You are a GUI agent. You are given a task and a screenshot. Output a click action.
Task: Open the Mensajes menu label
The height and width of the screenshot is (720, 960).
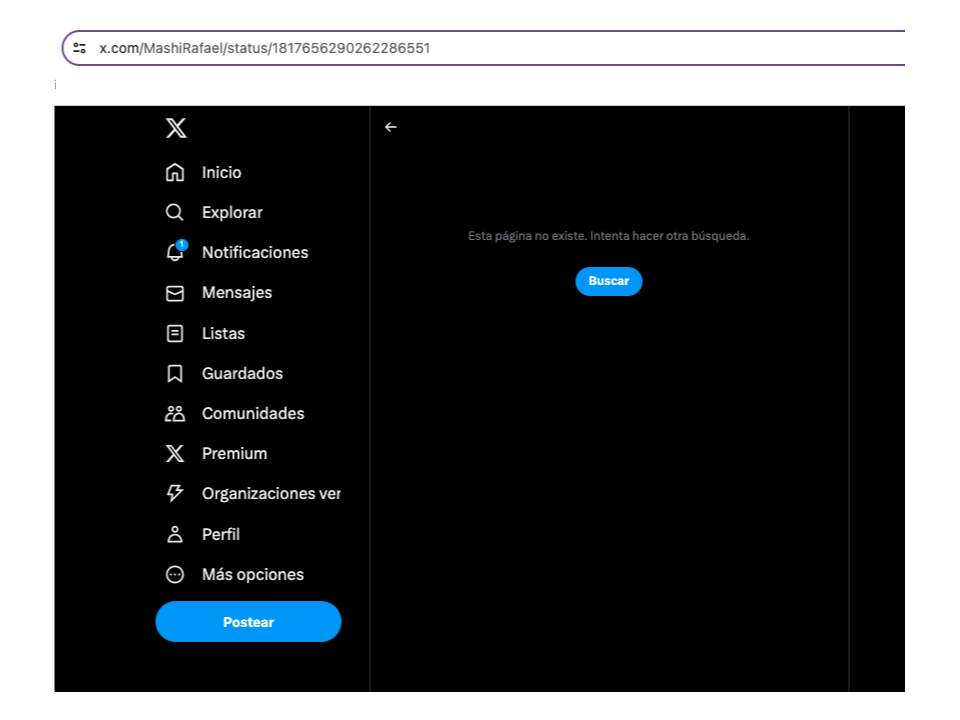(x=237, y=293)
